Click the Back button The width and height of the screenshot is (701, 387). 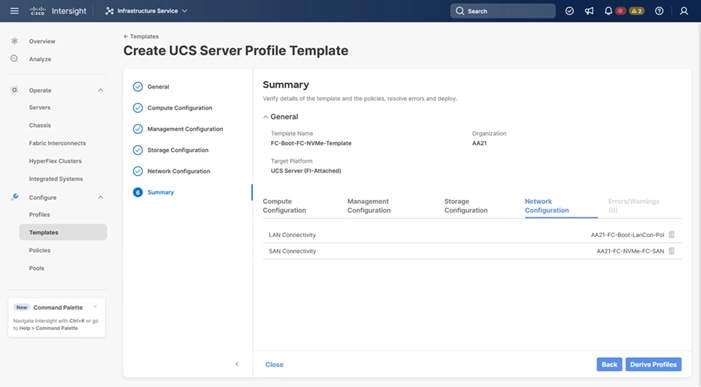[x=609, y=364]
